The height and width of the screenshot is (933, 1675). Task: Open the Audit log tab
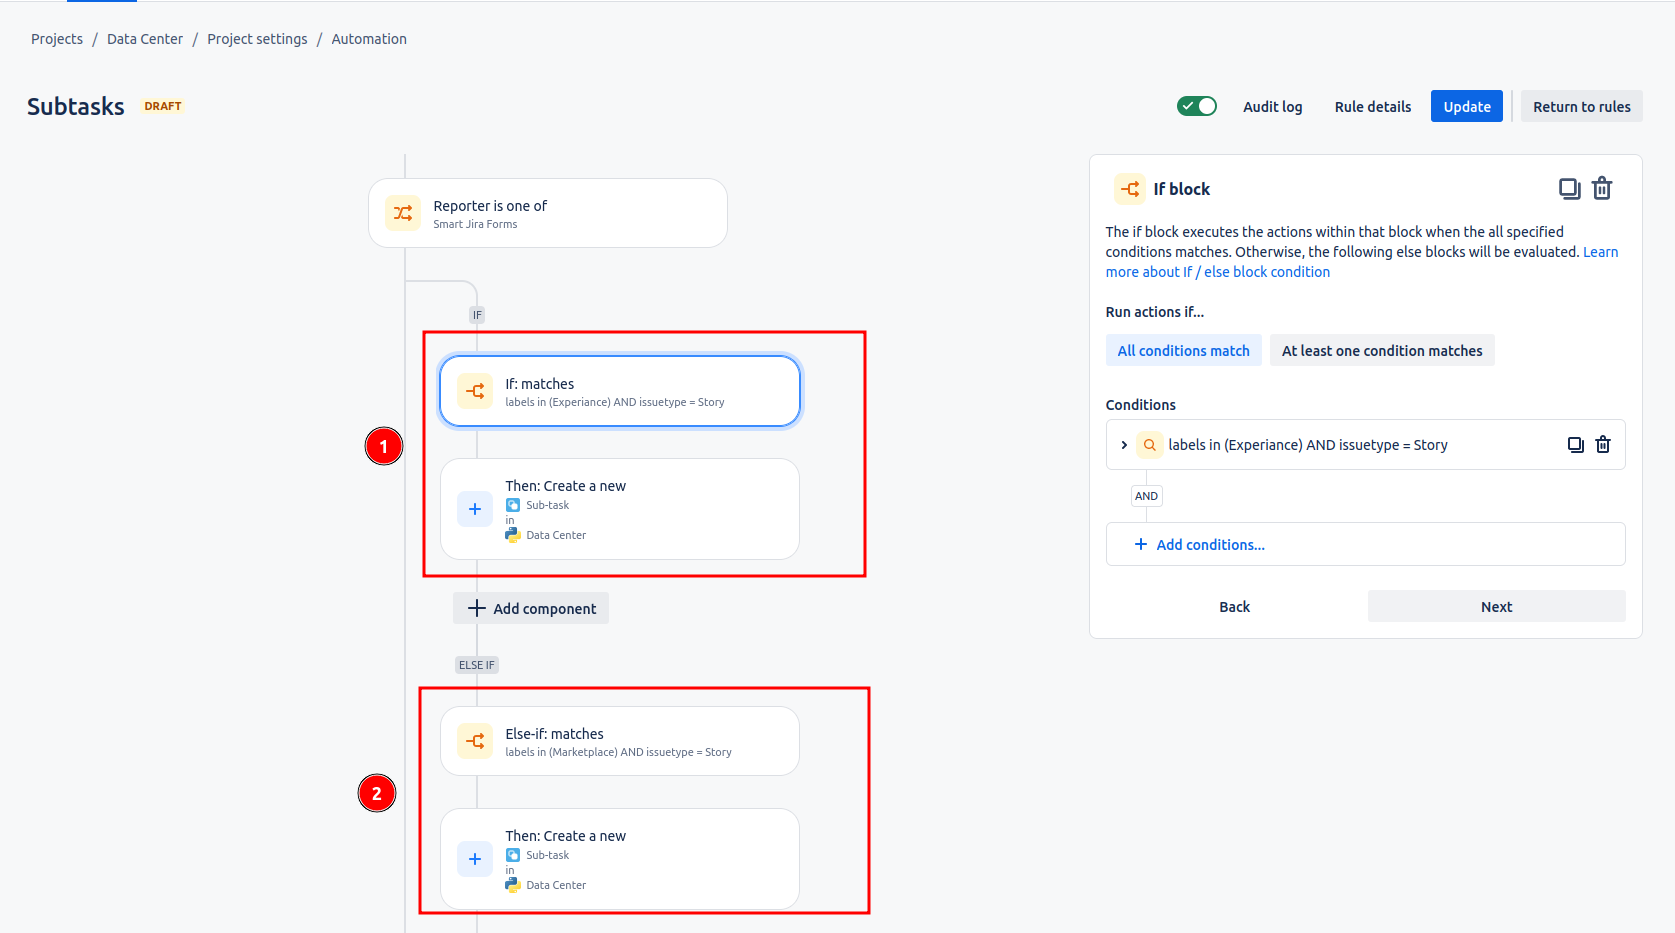tap(1272, 107)
